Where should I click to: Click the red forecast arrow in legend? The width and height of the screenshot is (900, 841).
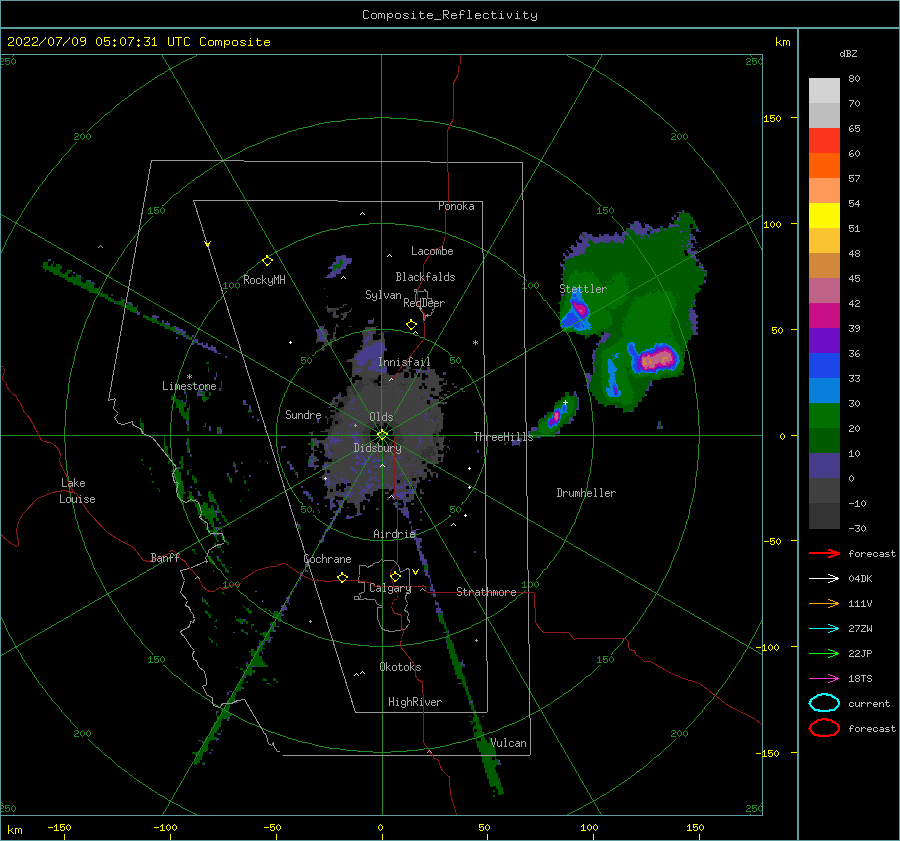pyautogui.click(x=824, y=553)
